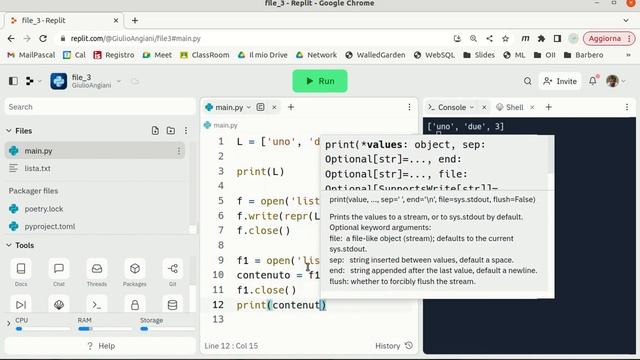Switch to the main.py editor tab
The image size is (640, 360).
point(229,107)
